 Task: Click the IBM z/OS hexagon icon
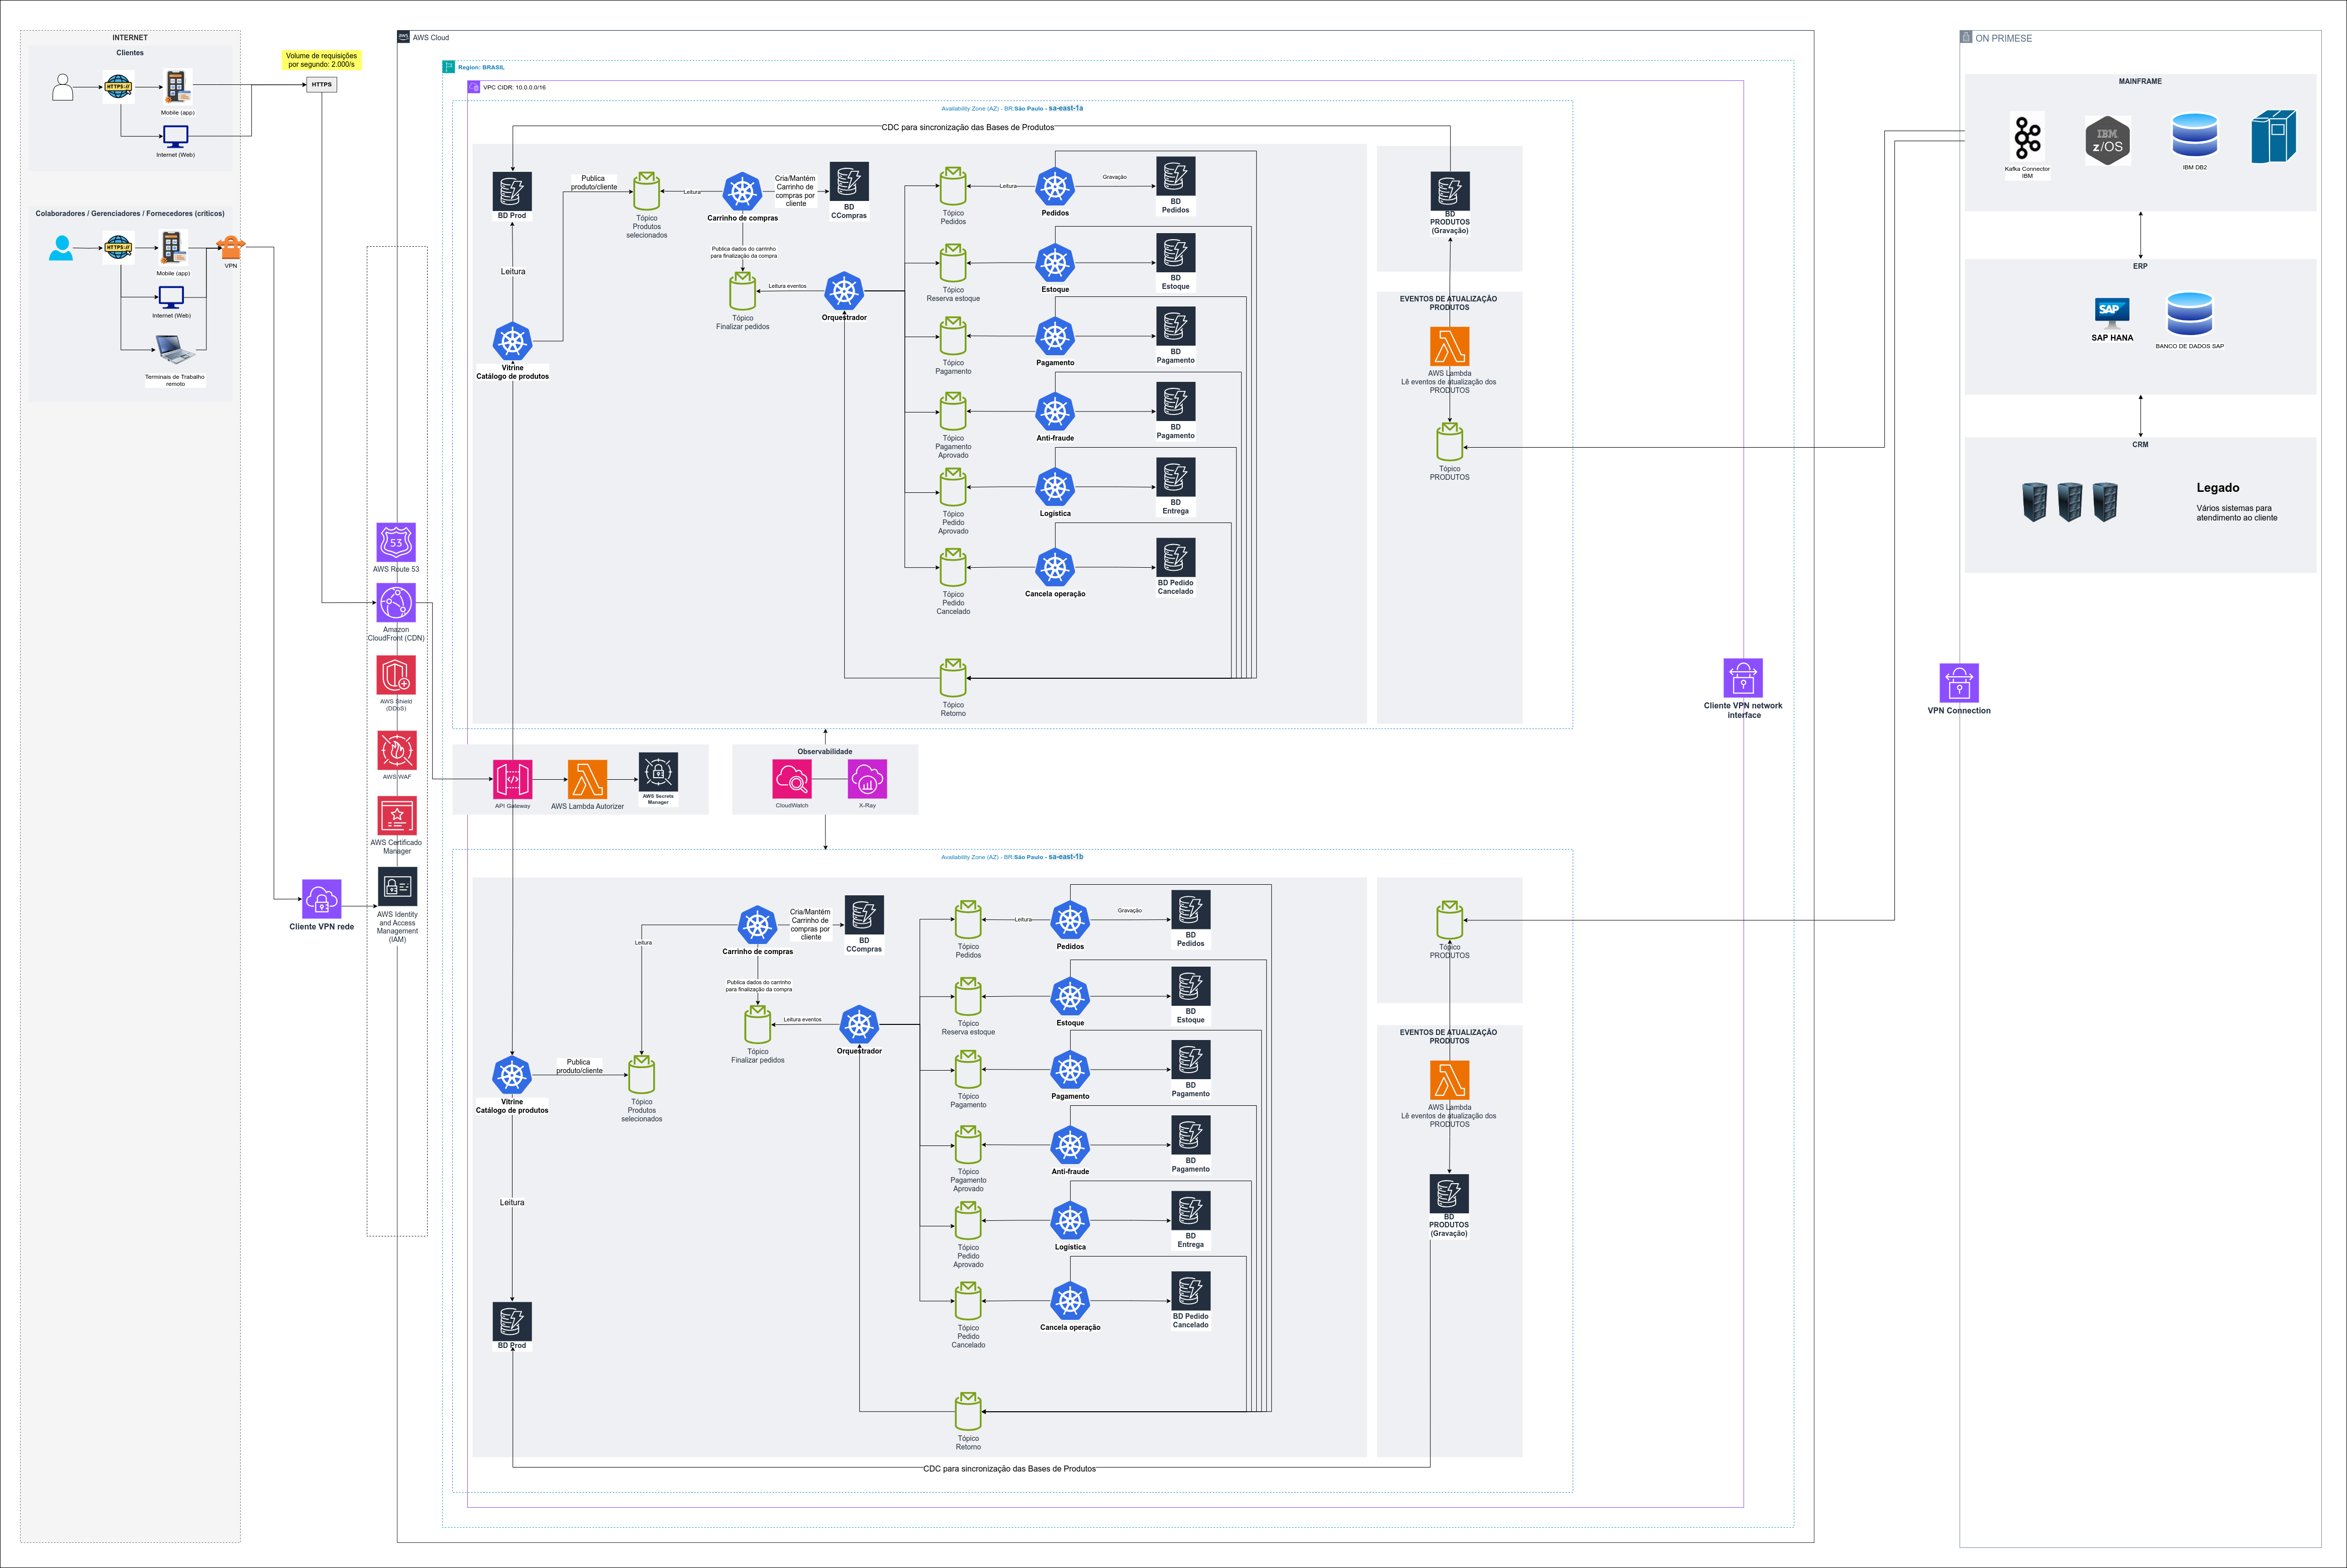click(2107, 140)
